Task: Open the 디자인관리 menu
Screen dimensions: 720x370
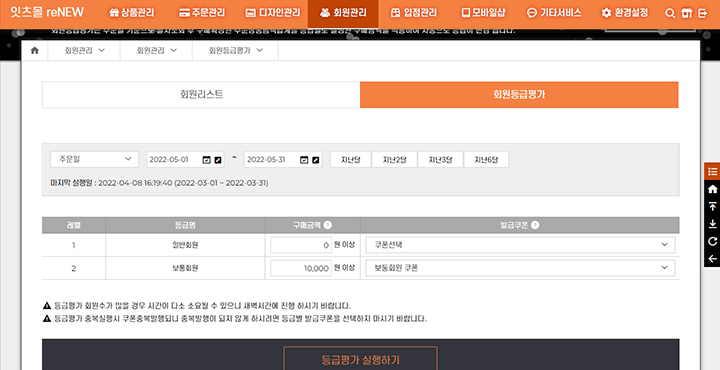Action: 273,13
